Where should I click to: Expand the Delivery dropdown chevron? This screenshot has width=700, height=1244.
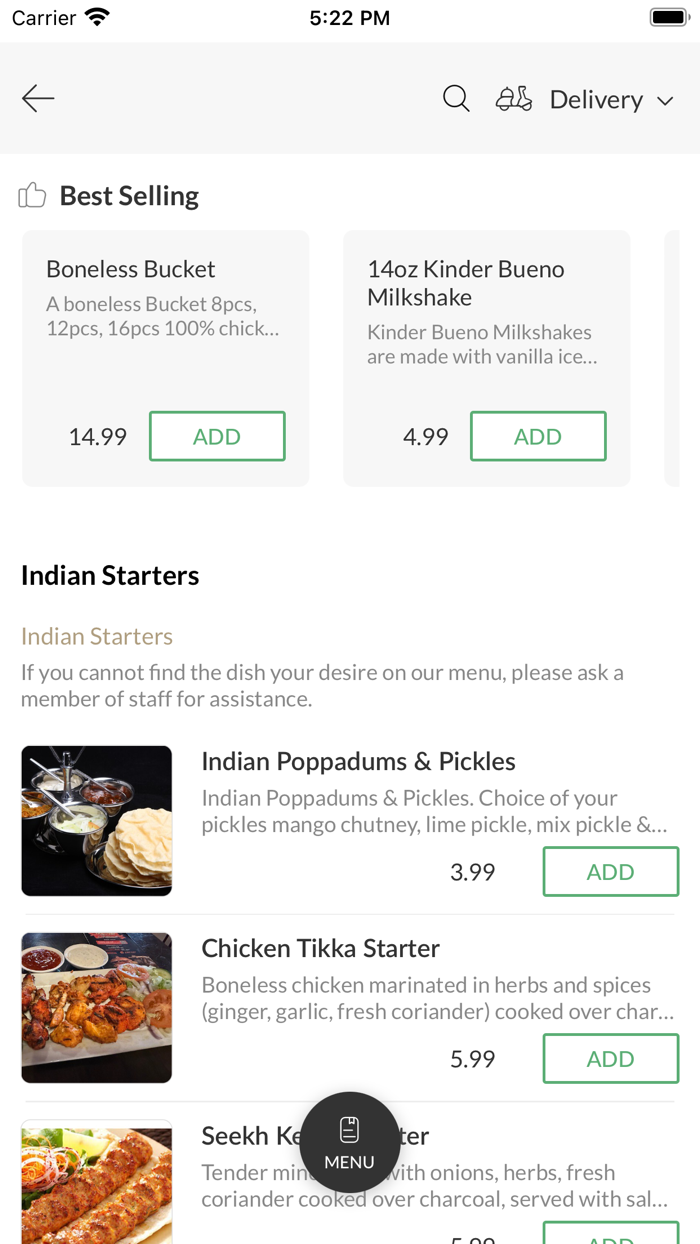coord(665,101)
